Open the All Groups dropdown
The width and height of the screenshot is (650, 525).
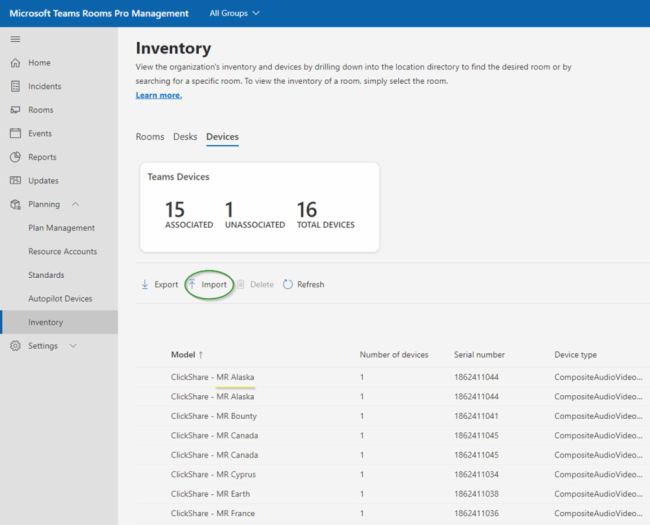[x=235, y=13]
